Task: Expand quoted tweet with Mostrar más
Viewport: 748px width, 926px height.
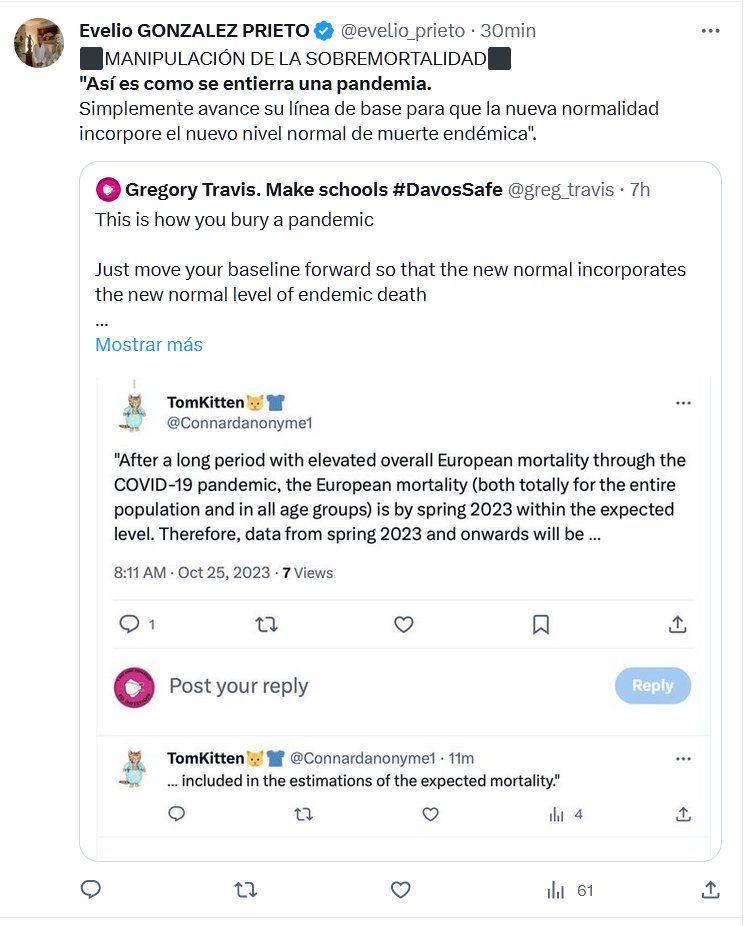Action: (149, 345)
